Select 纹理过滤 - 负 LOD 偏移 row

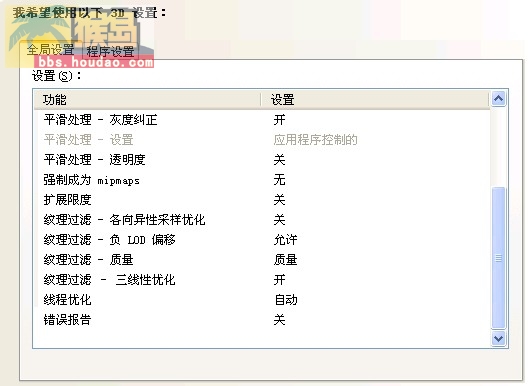(262, 240)
